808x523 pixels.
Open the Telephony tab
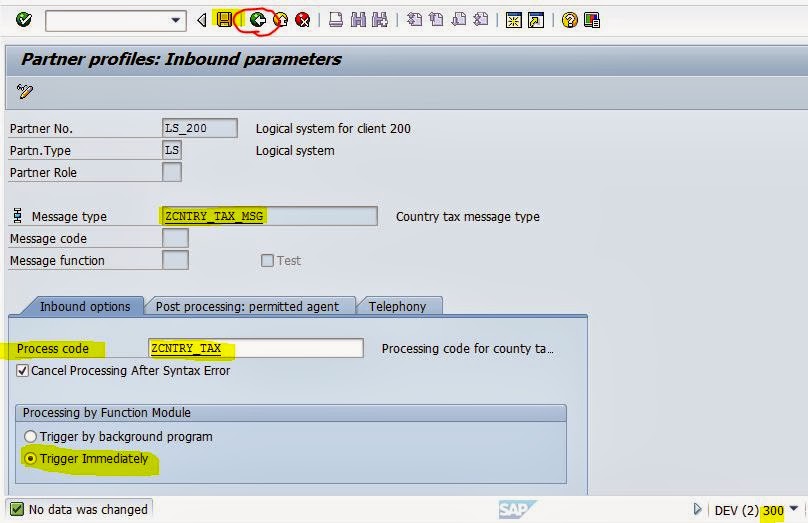point(397,306)
